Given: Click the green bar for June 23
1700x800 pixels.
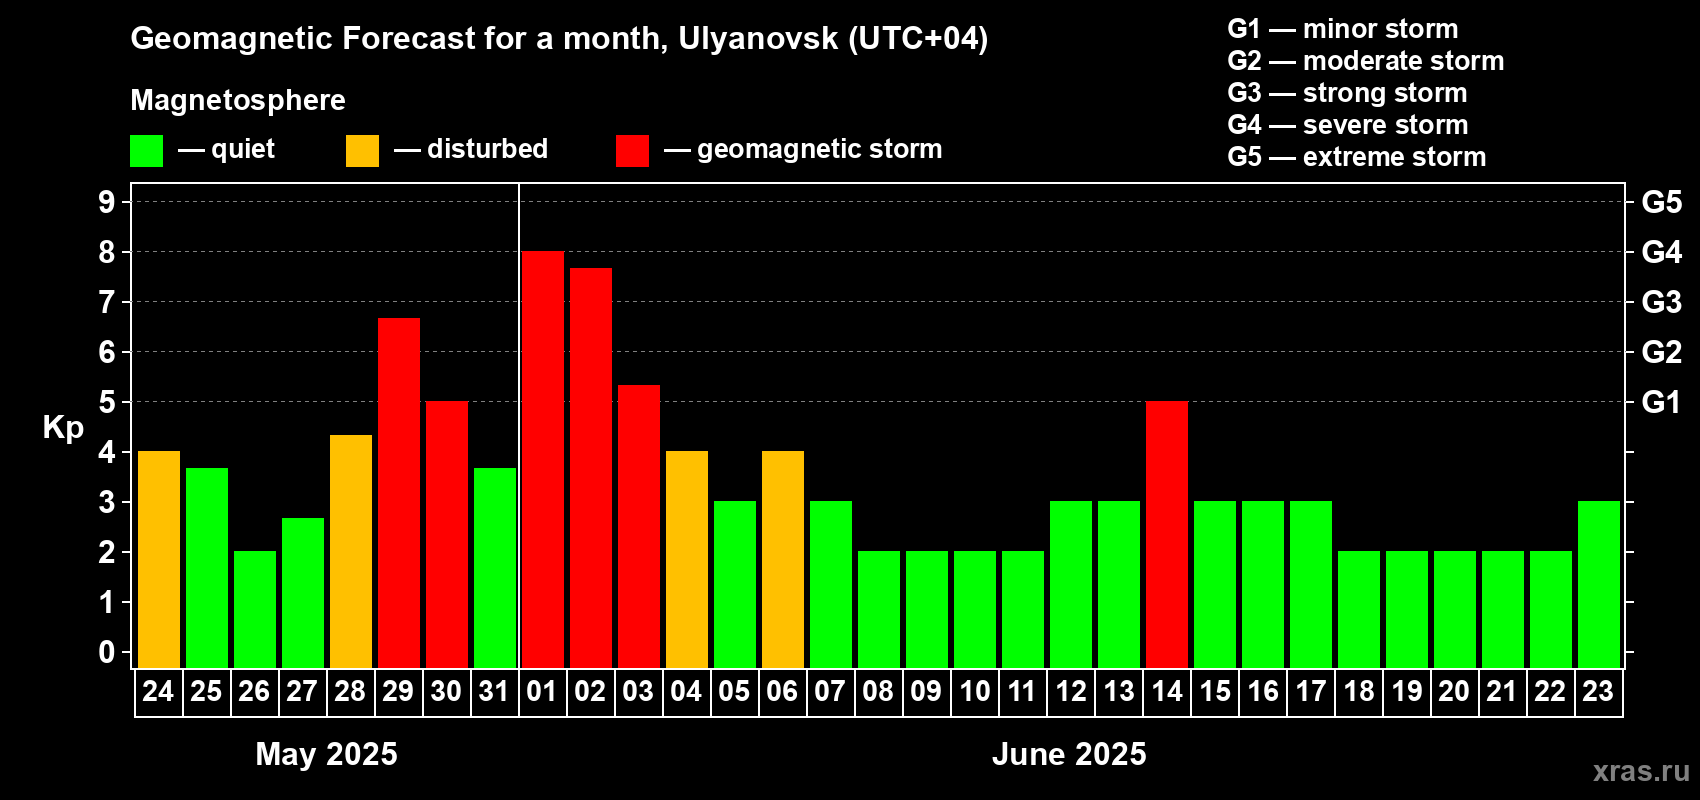Looking at the screenshot, I should click(x=1598, y=584).
